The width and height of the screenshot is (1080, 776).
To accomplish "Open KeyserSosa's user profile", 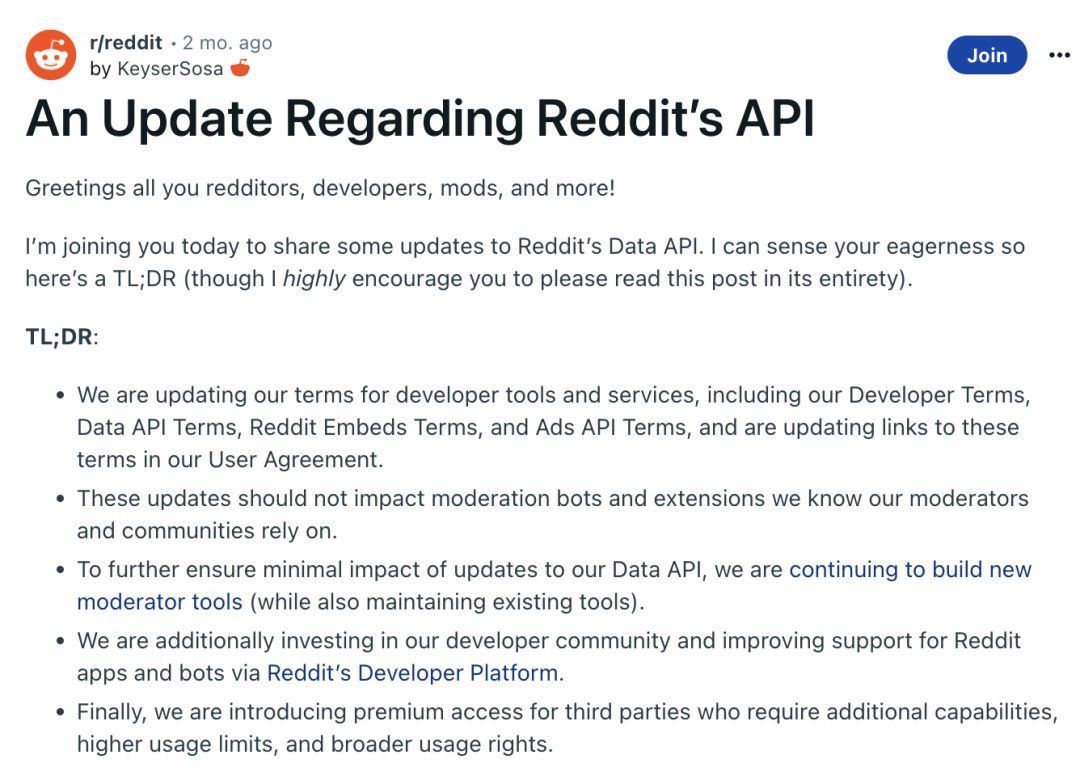I will coord(170,69).
